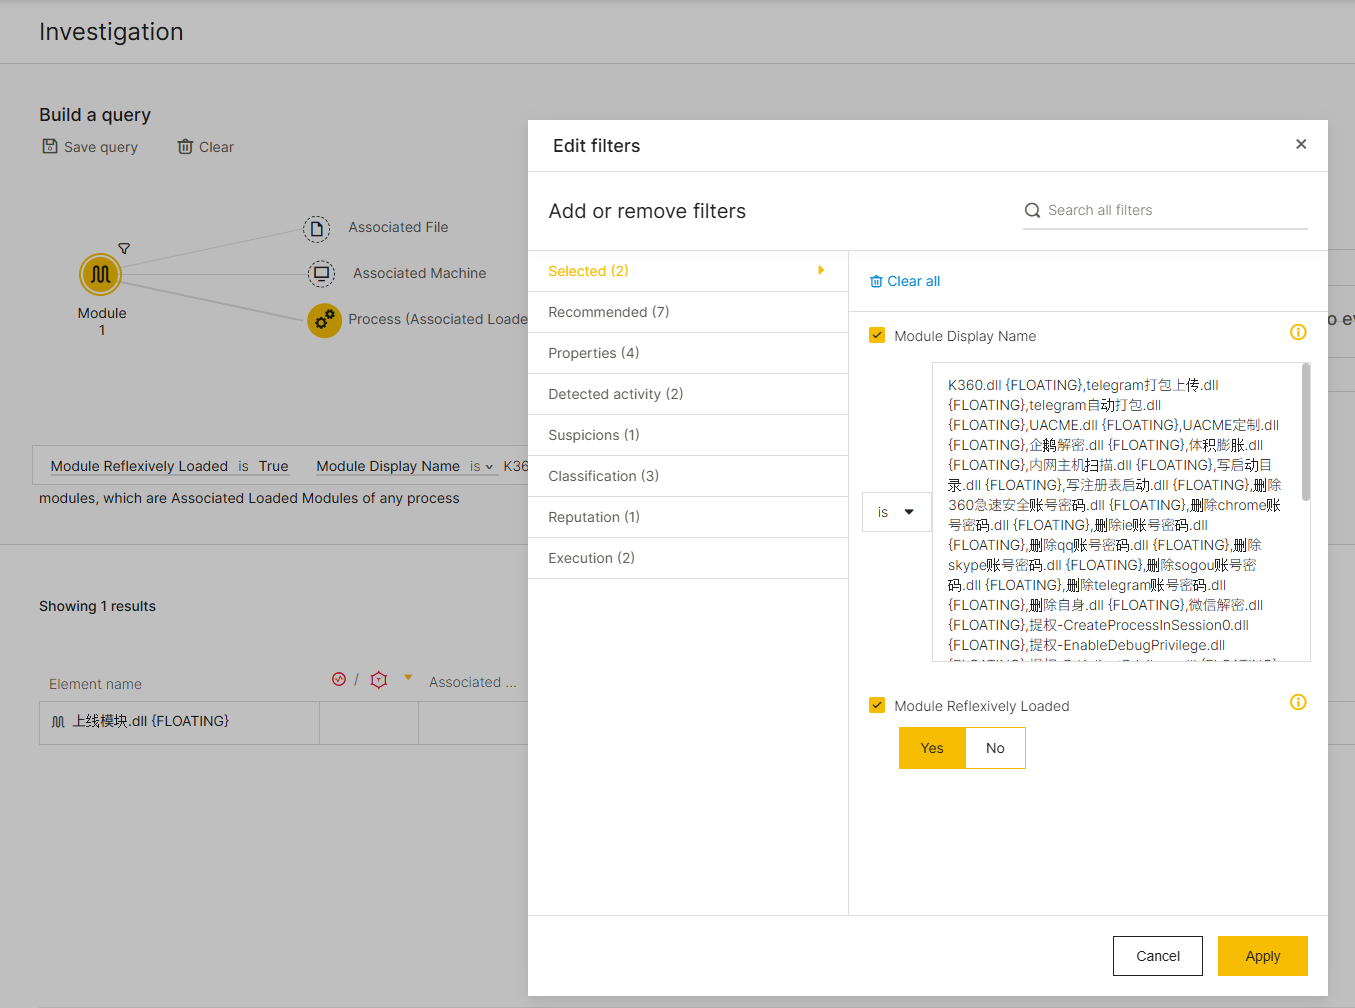This screenshot has height=1008, width=1355.
Task: Click the Process (Associated Loaded) label
Action: pos(438,319)
